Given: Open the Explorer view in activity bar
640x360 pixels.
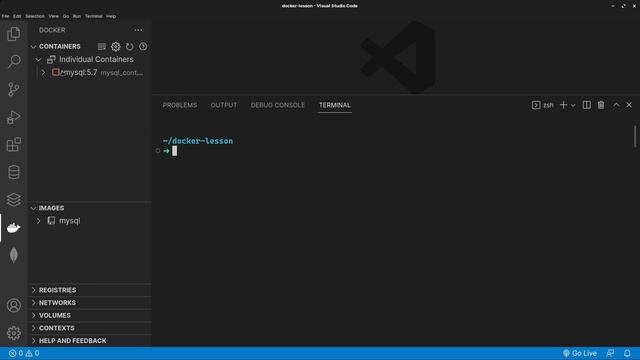Looking at the screenshot, I should click(13, 34).
